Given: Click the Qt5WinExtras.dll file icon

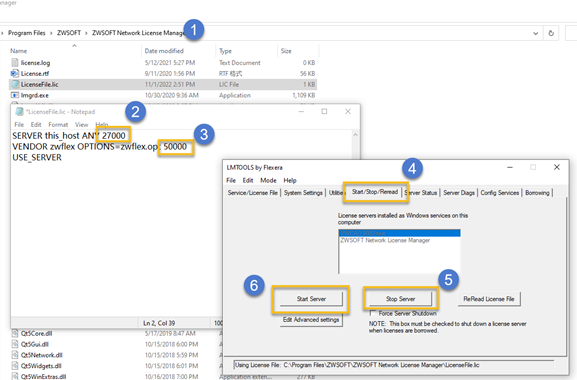Looking at the screenshot, I should point(15,376).
